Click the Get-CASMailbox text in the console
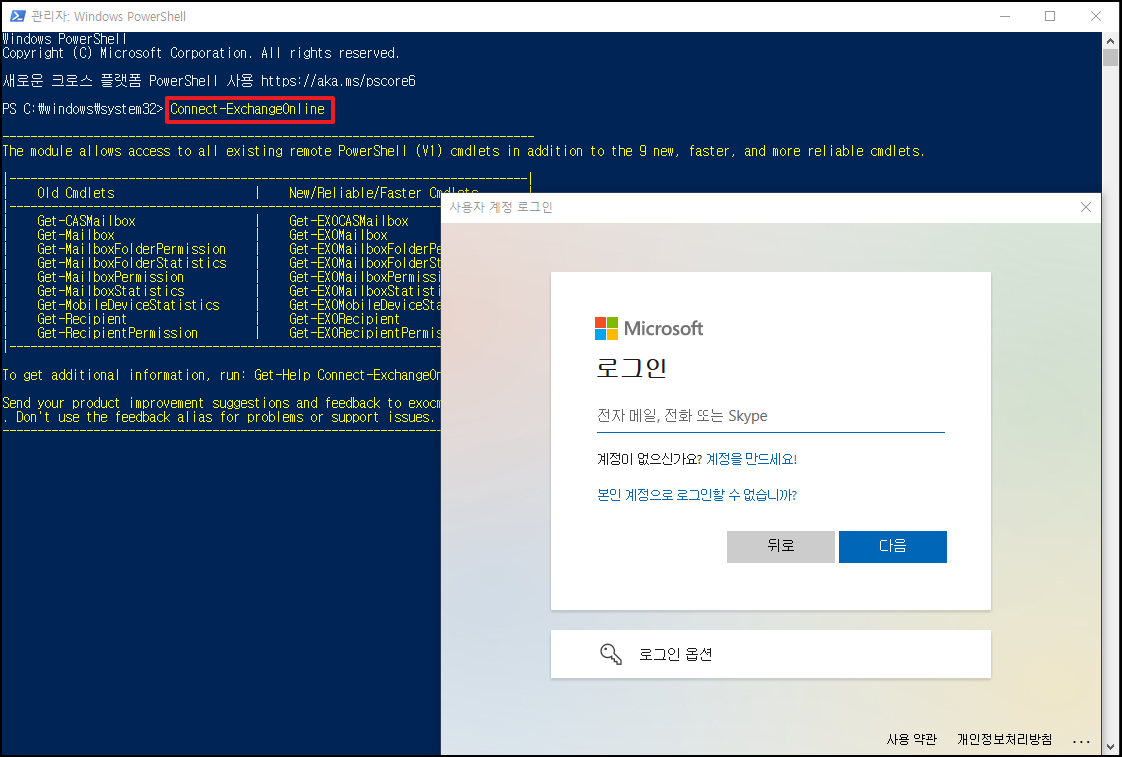The width and height of the screenshot is (1122, 757). coord(87,221)
